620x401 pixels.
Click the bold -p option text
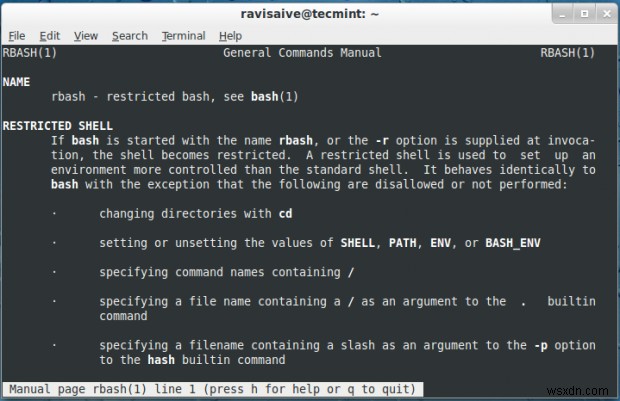pos(541,345)
